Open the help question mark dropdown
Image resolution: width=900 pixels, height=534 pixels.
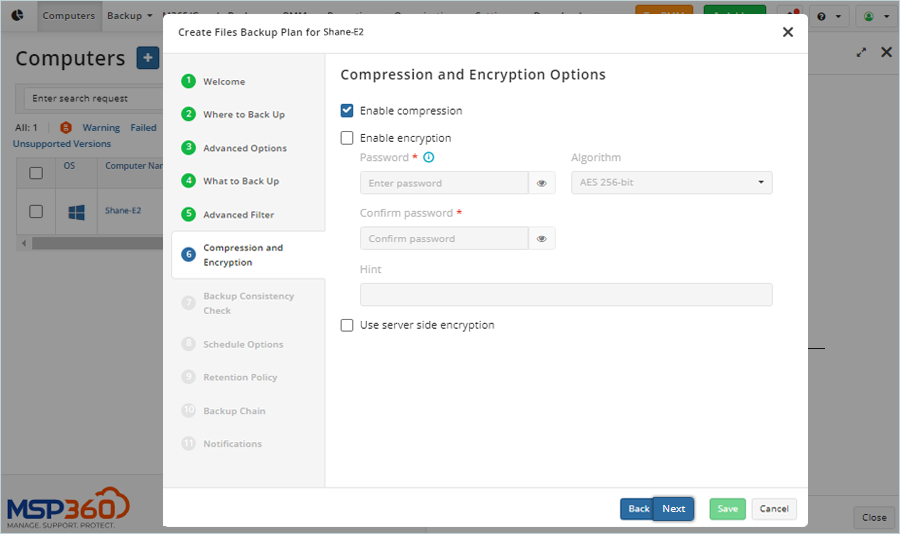tap(827, 17)
